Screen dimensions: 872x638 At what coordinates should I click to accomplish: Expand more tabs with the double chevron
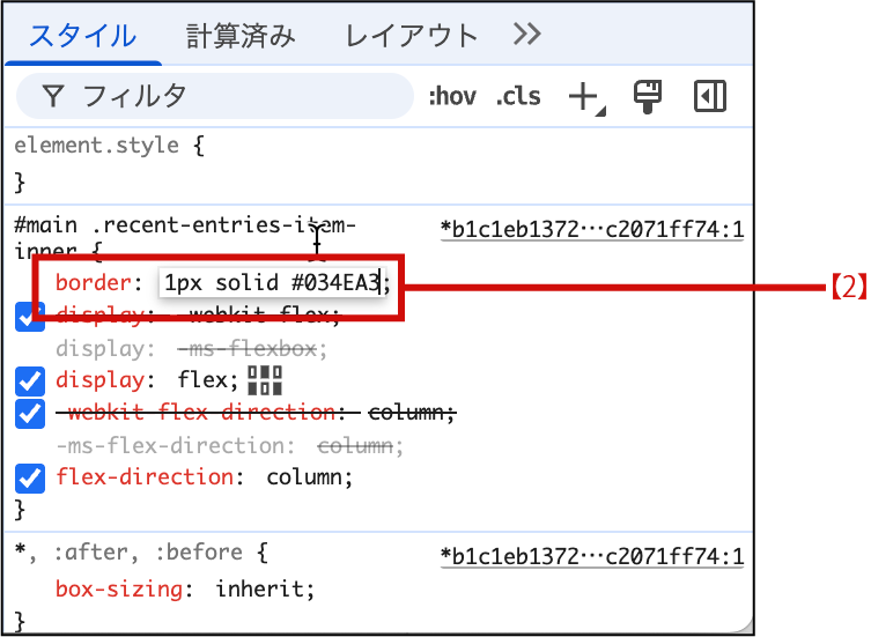point(527,33)
